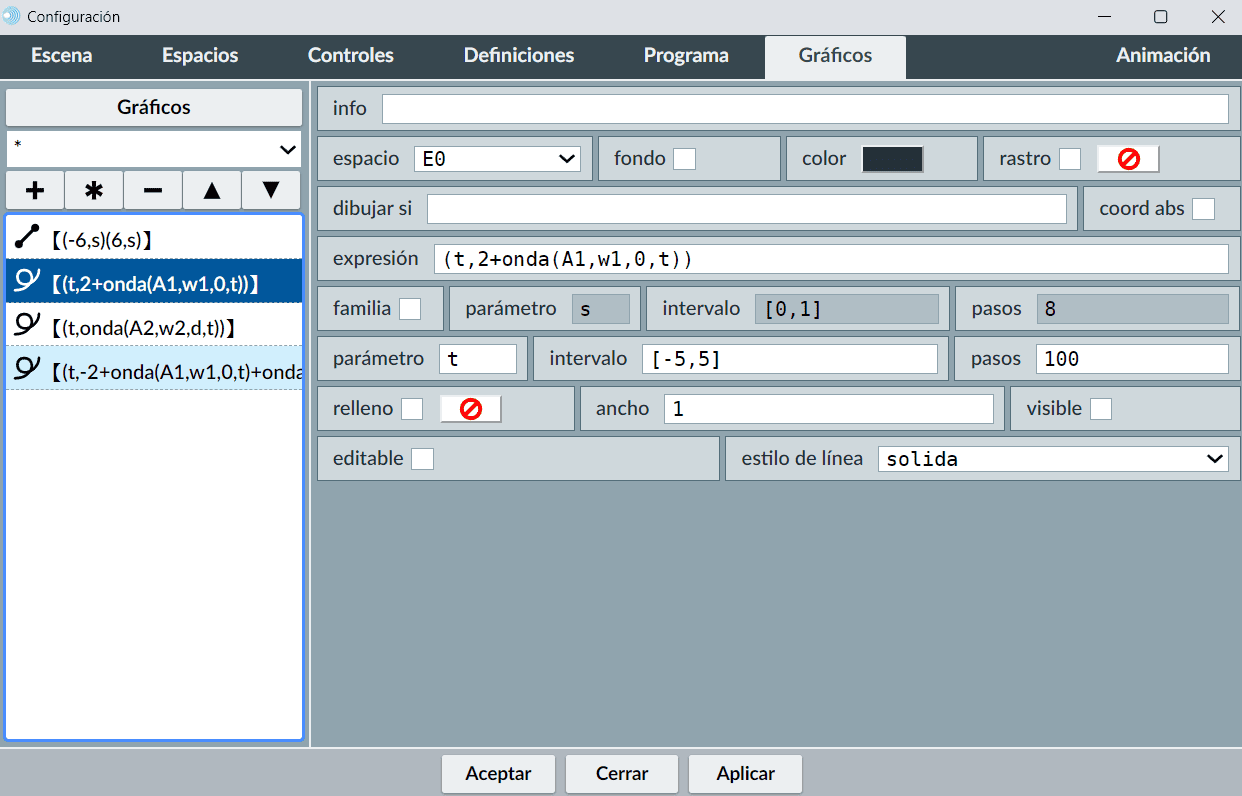Open the dark color swatch
The height and width of the screenshot is (796, 1242).
(x=892, y=159)
